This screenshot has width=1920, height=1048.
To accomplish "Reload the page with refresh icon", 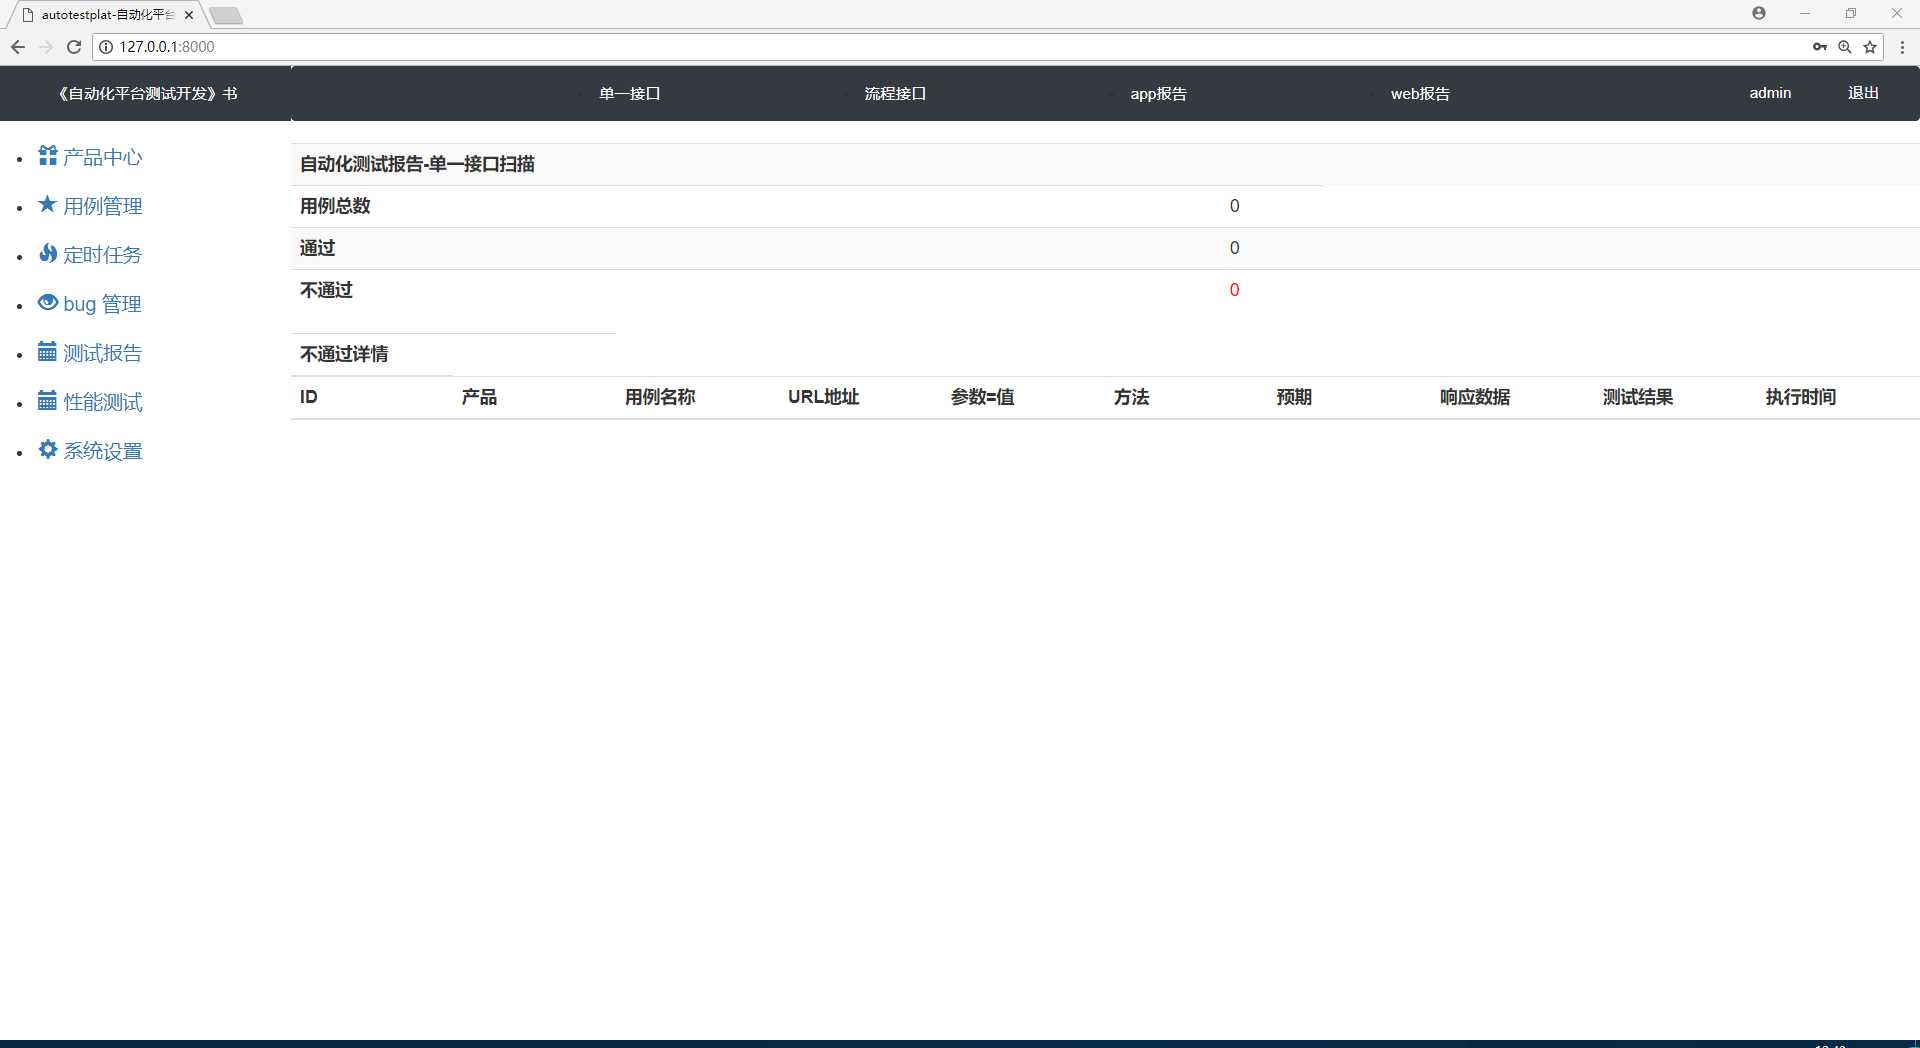I will [x=74, y=47].
